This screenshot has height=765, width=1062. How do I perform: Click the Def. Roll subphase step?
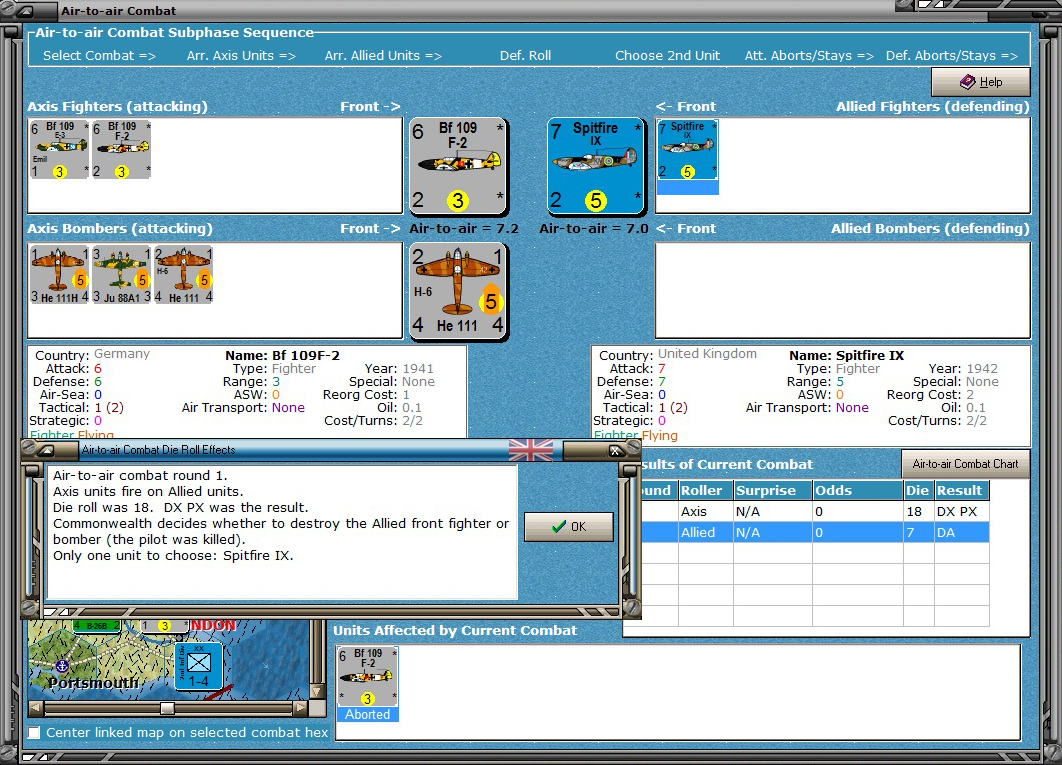525,56
